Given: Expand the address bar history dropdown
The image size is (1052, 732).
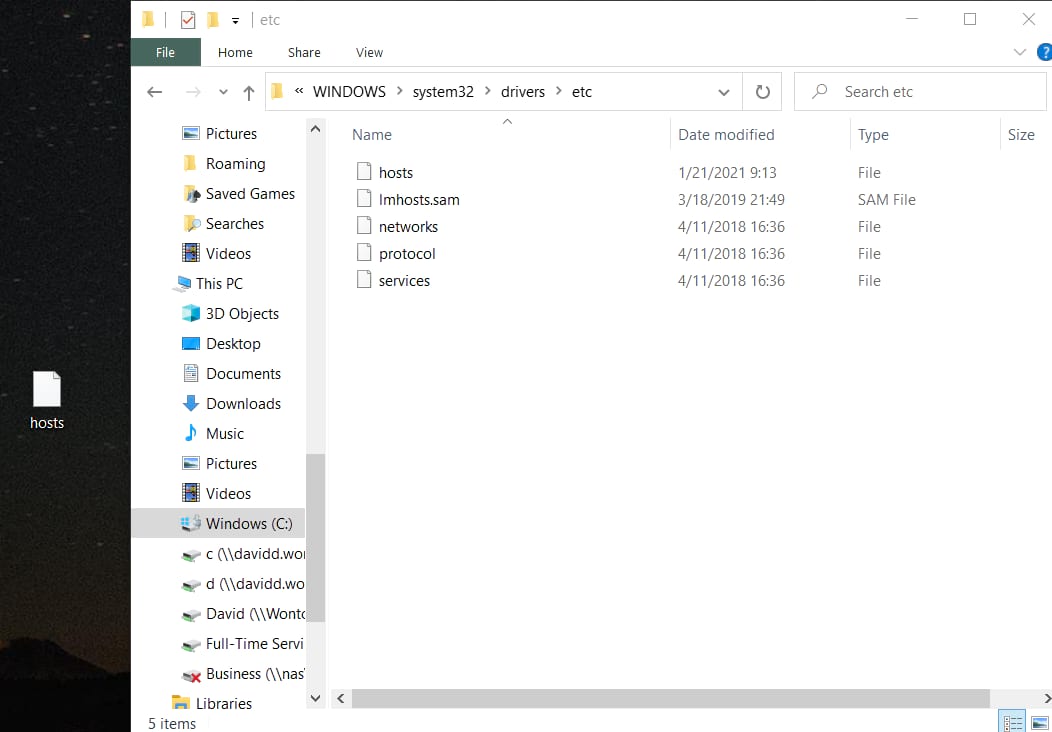Looking at the screenshot, I should (x=724, y=92).
